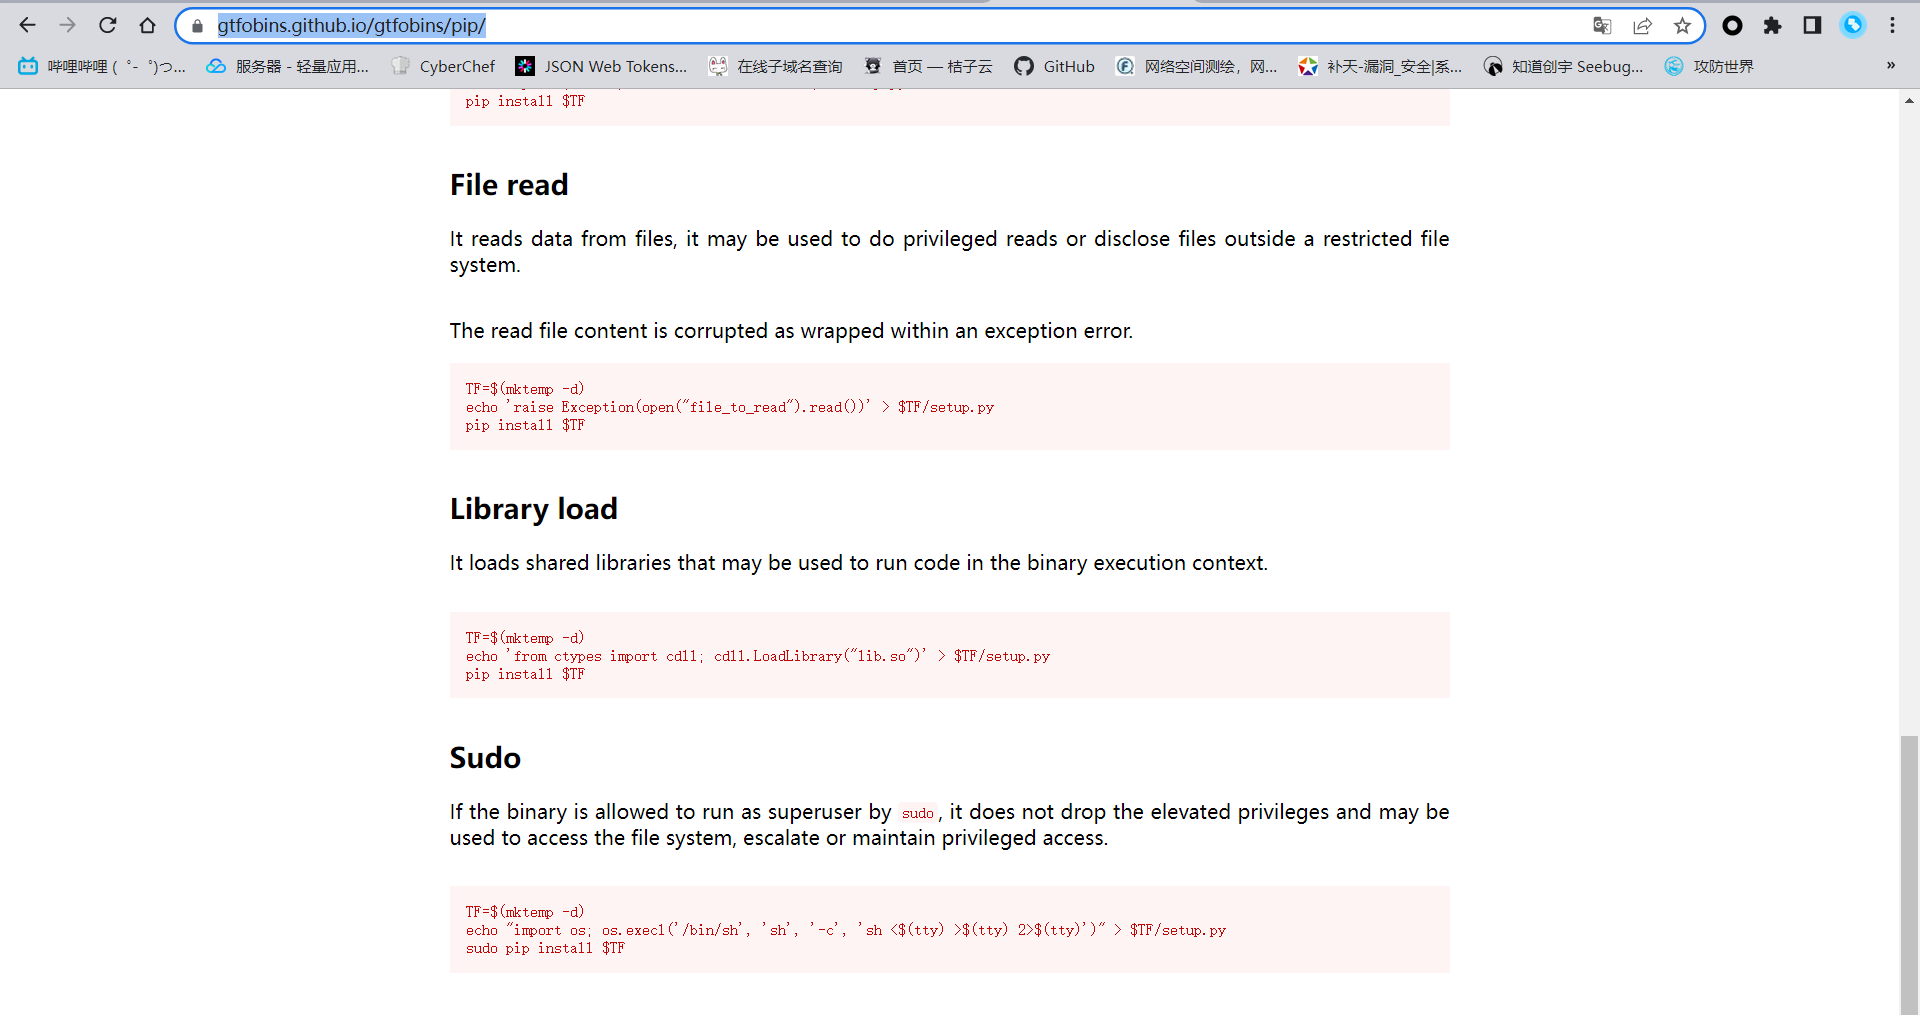Open the black circle extension icon
The height and width of the screenshot is (1015, 1920).
[1733, 26]
